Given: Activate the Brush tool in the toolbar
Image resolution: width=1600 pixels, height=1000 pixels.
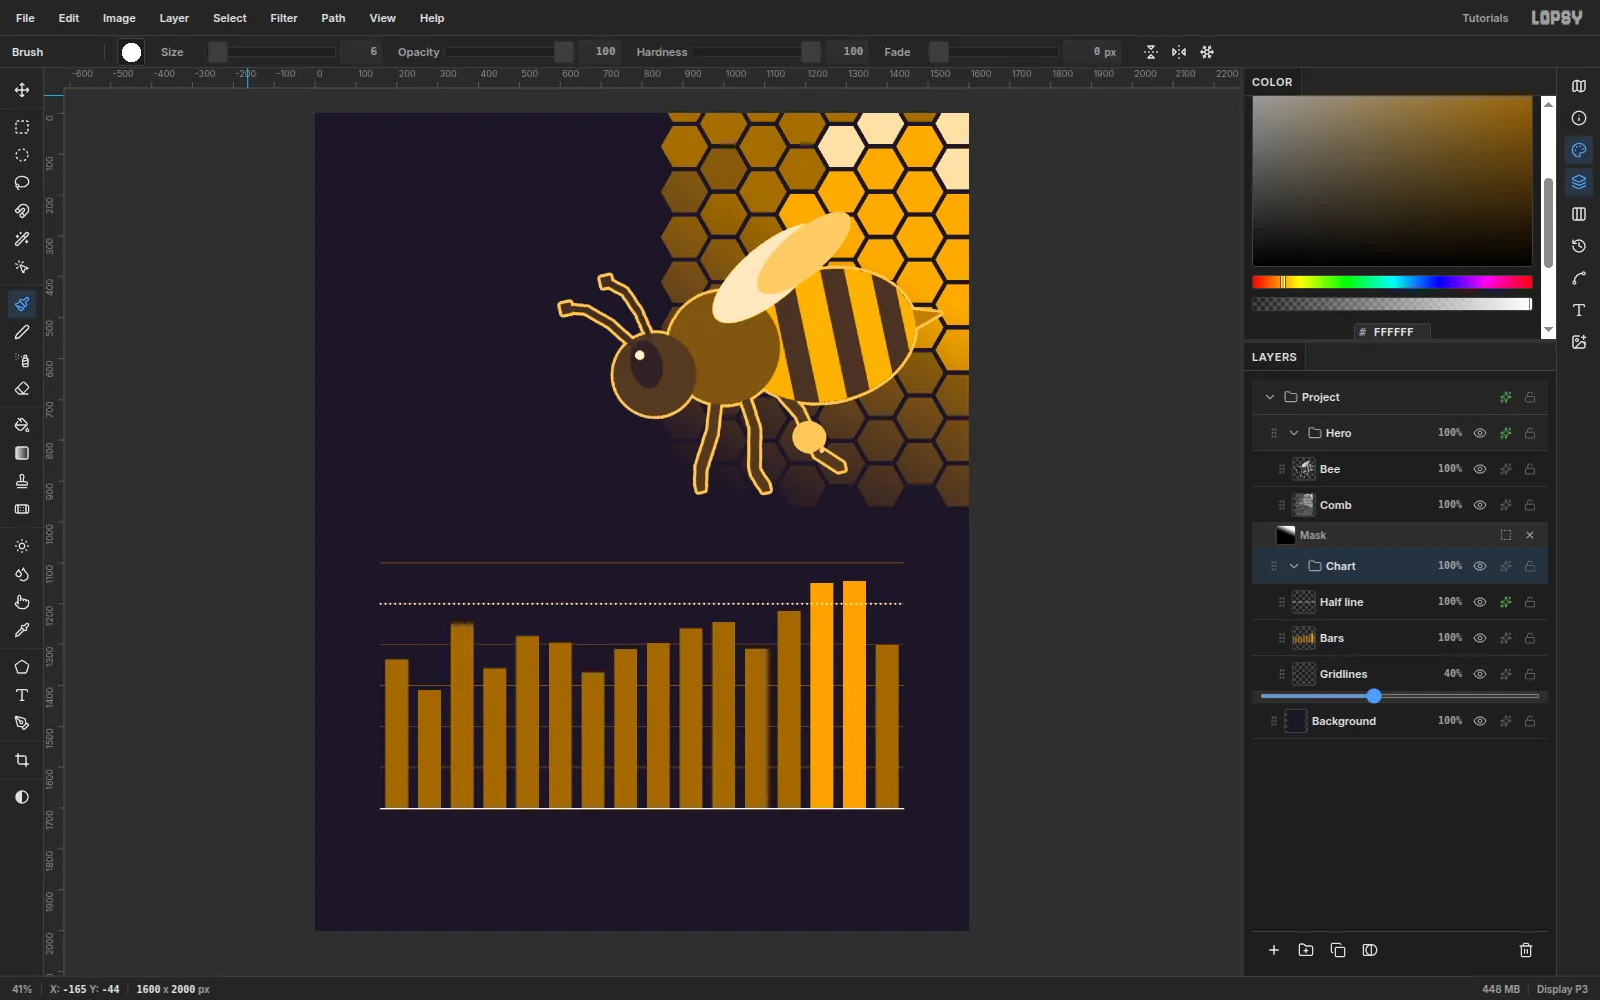Looking at the screenshot, I should pos(22,304).
